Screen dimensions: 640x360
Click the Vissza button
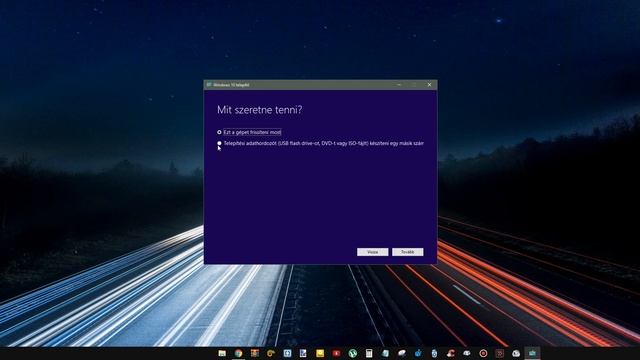tap(372, 252)
